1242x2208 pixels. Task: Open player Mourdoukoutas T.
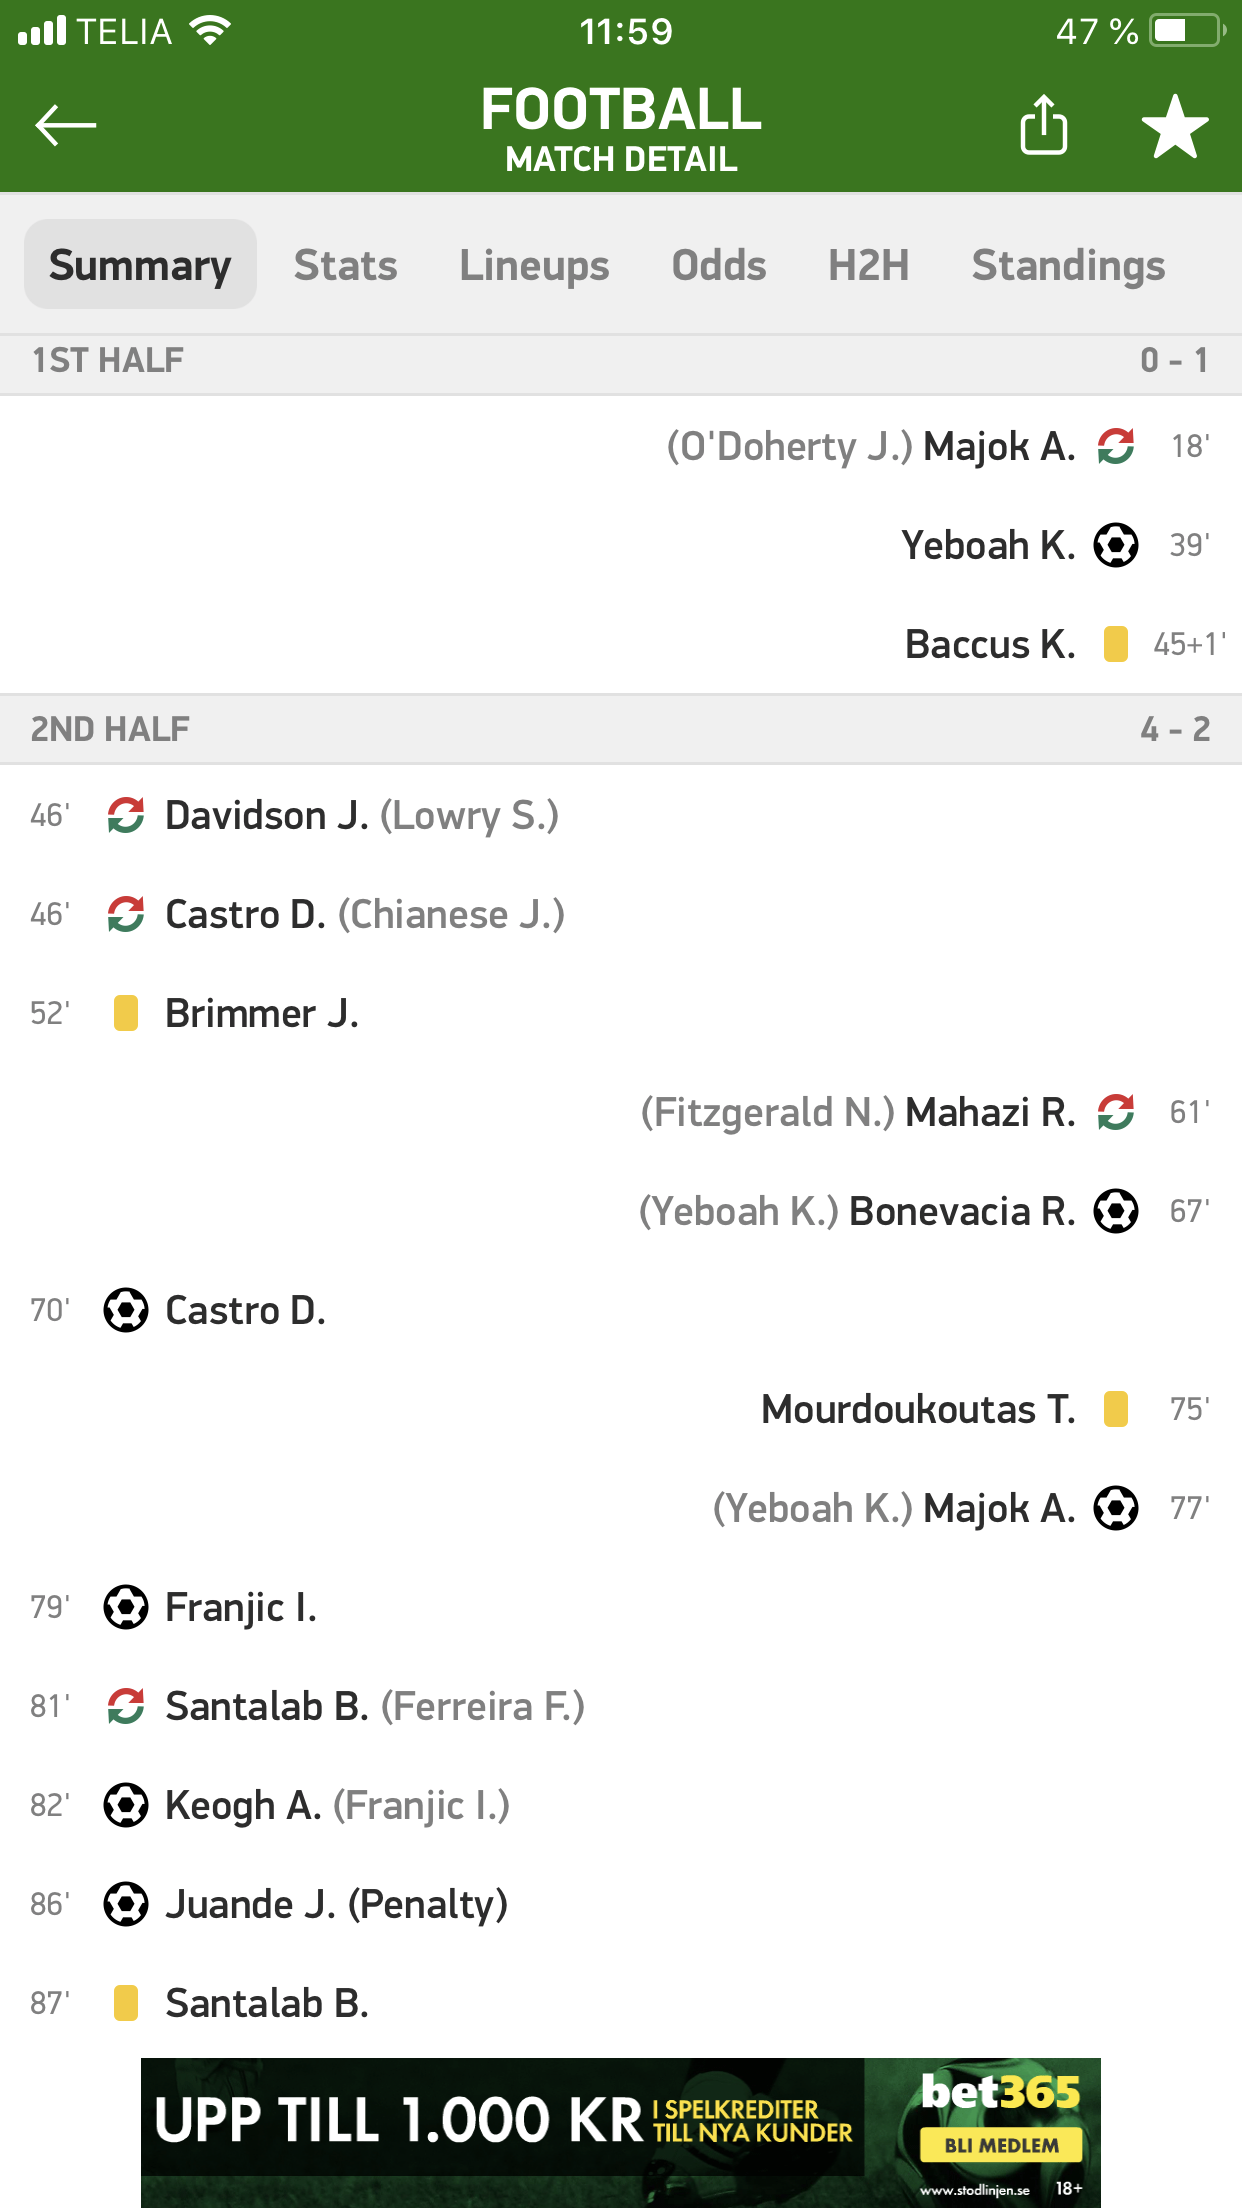click(918, 1409)
